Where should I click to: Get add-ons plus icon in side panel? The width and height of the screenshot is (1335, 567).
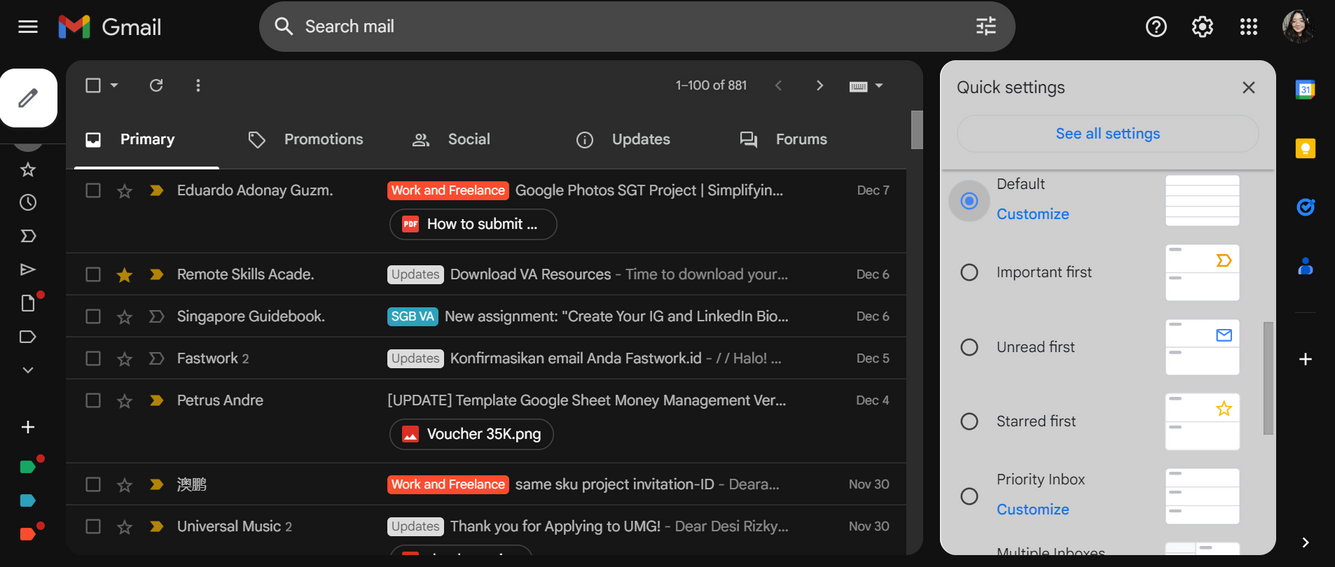coord(1305,359)
